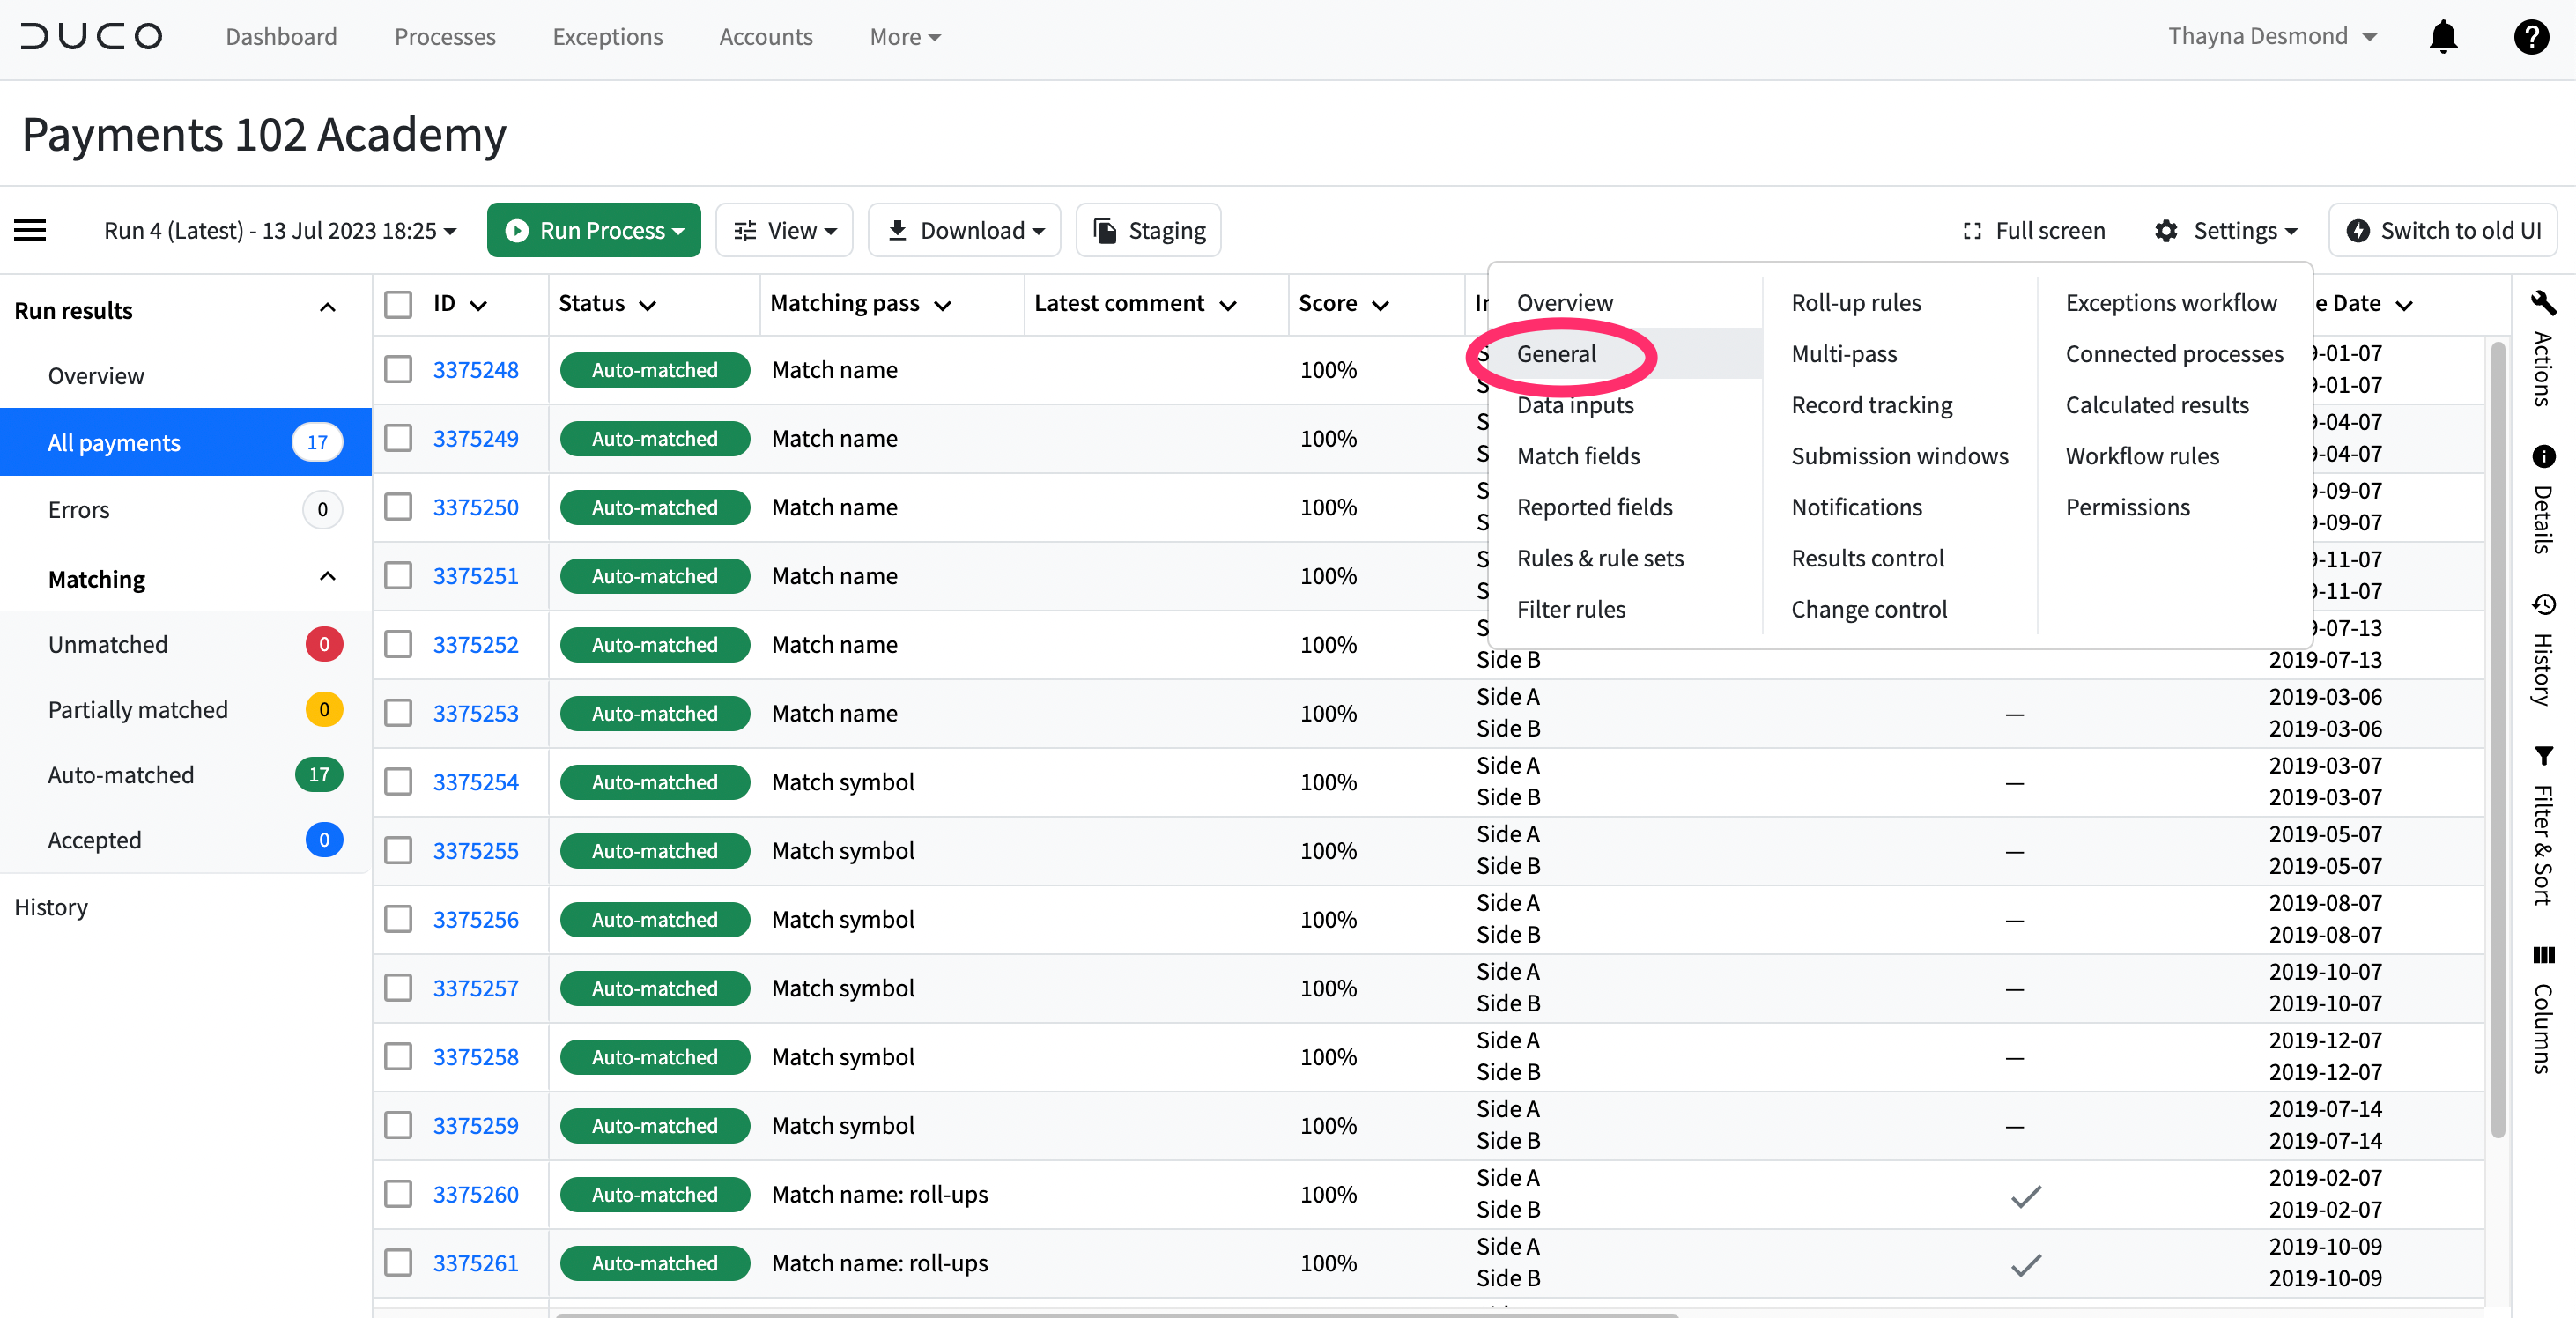The height and width of the screenshot is (1318, 2576).
Task: Open Latest comment column header menu
Action: pyautogui.click(x=1229, y=305)
